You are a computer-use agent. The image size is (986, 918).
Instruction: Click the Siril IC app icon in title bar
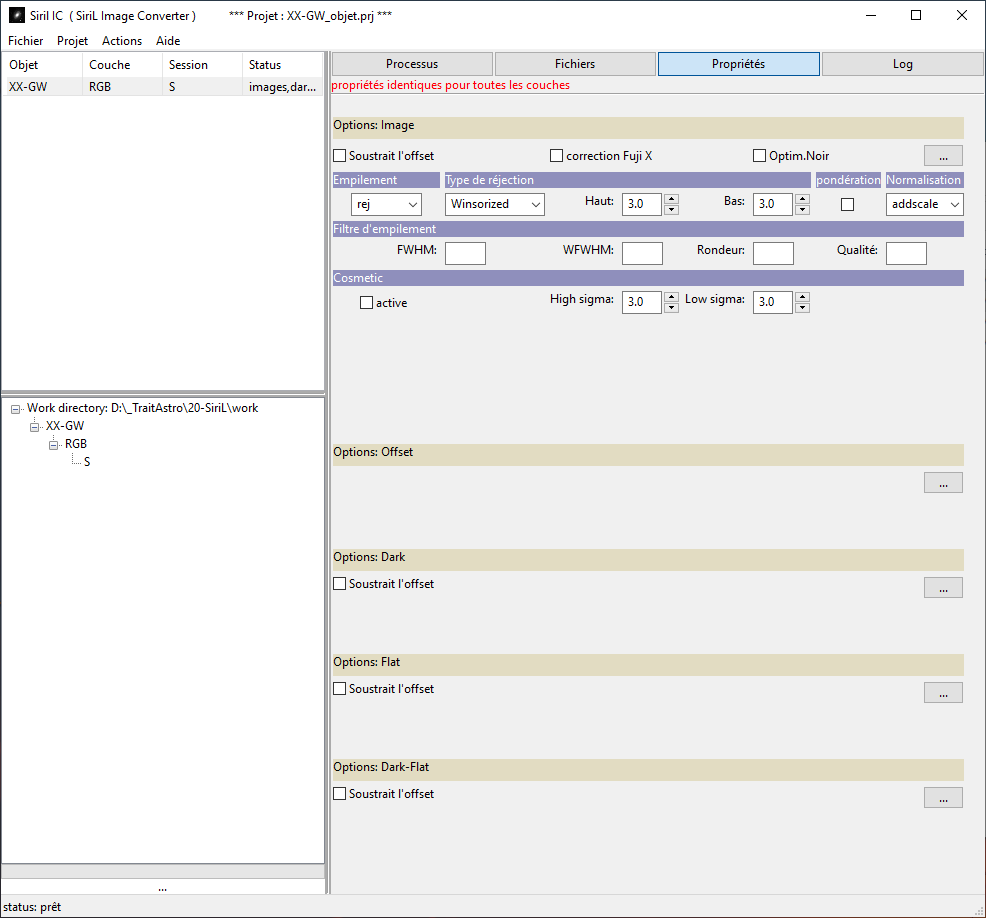point(17,15)
